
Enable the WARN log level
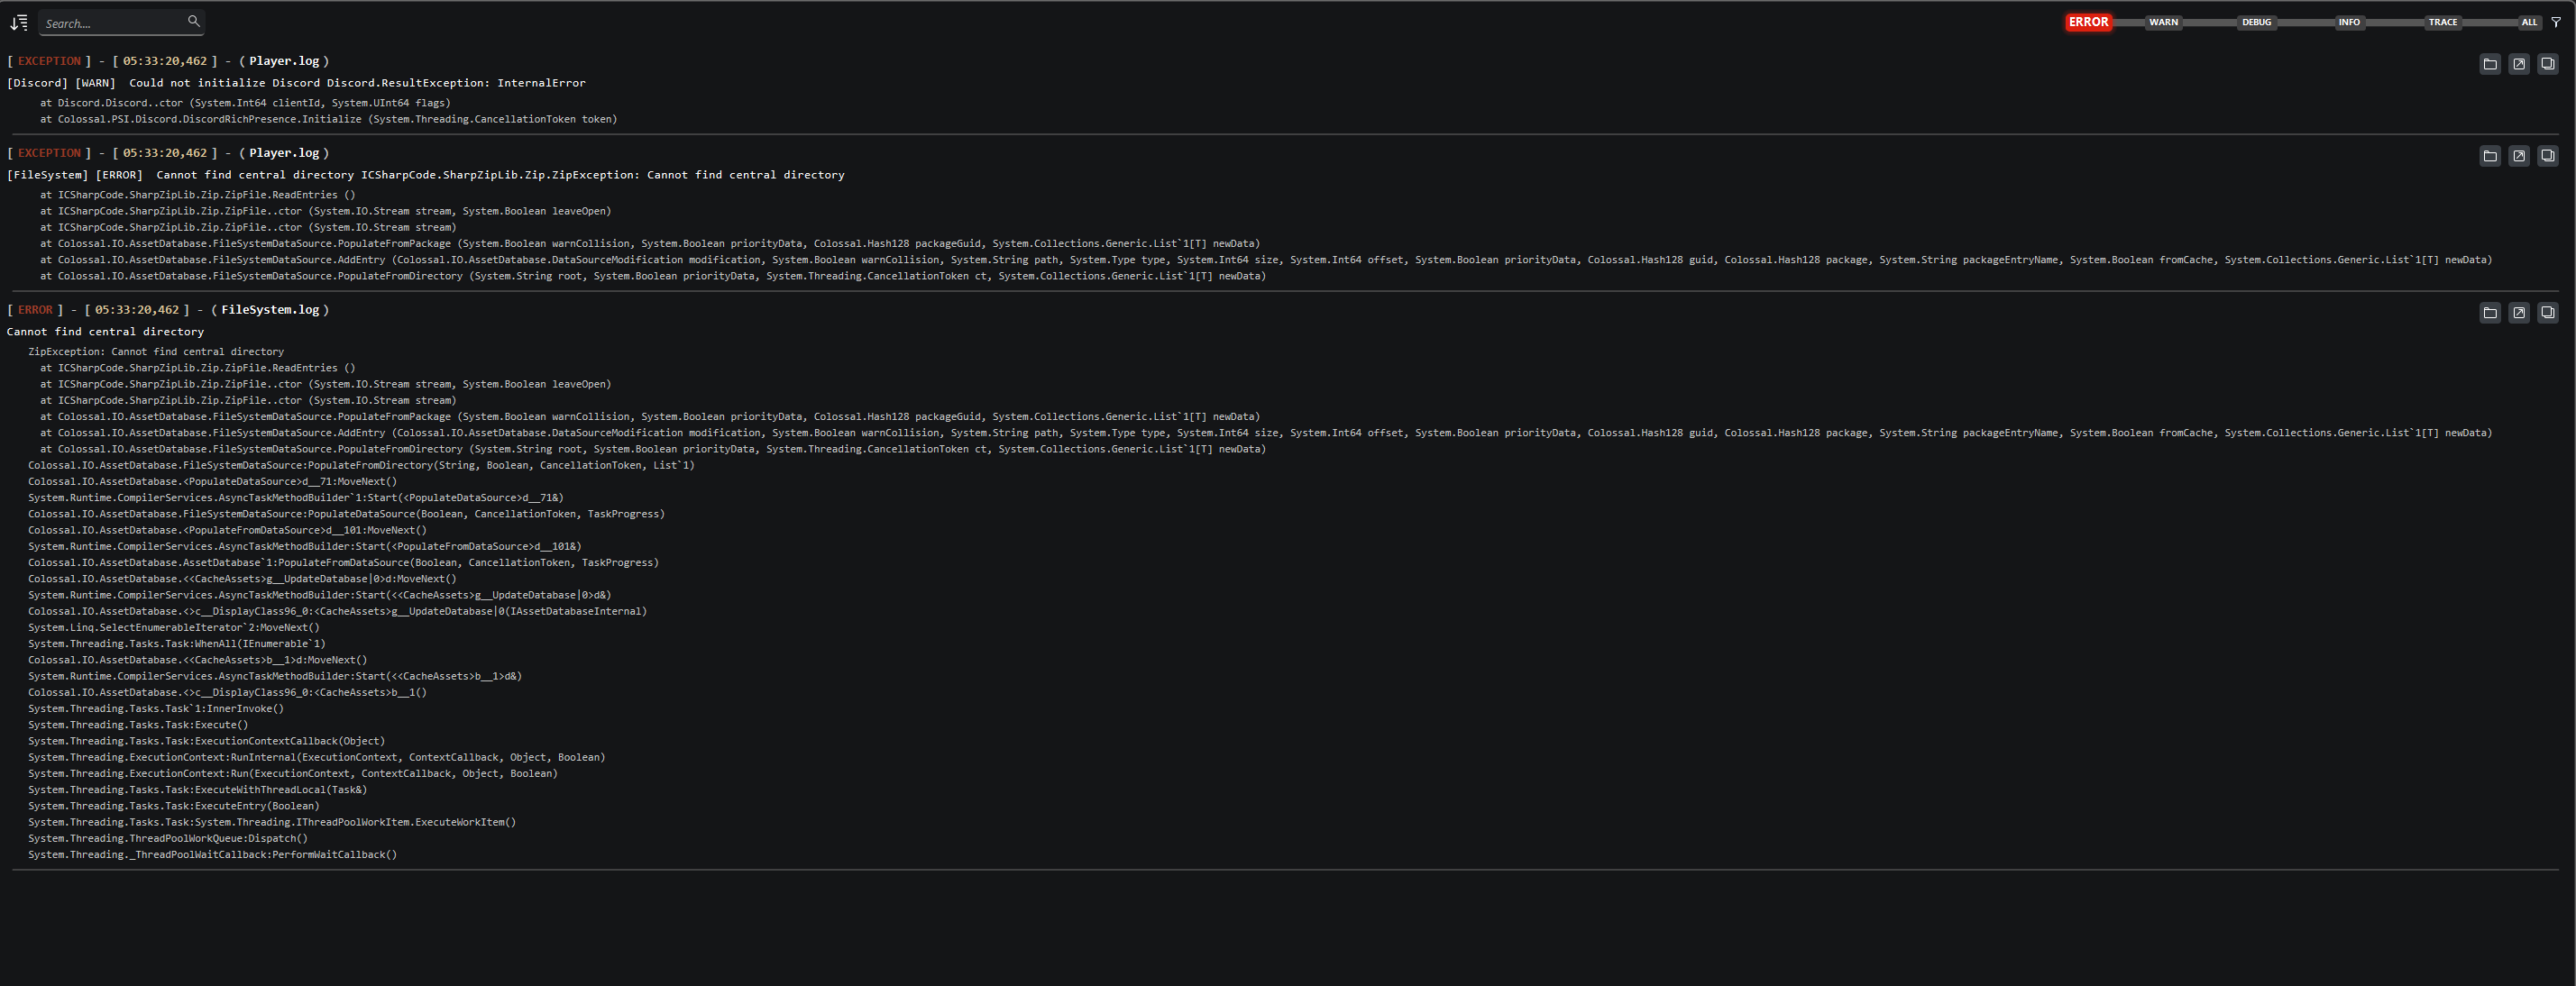click(2163, 22)
